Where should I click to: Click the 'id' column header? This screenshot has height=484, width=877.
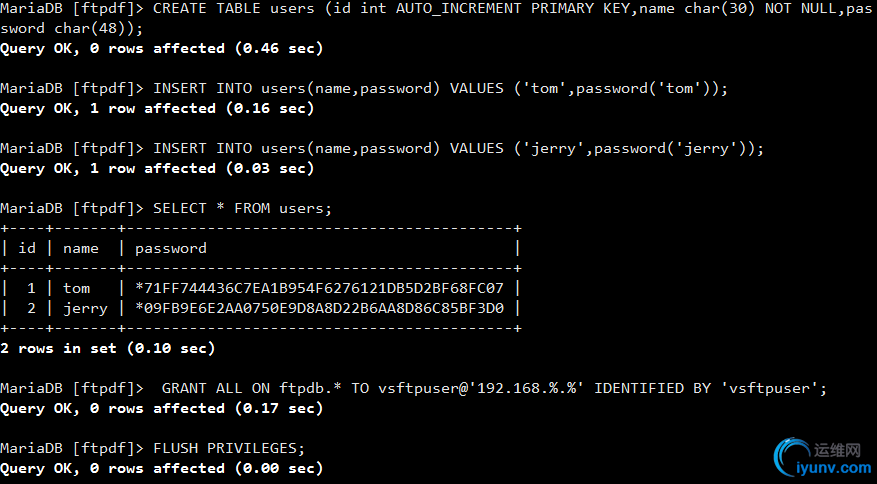tap(27, 248)
